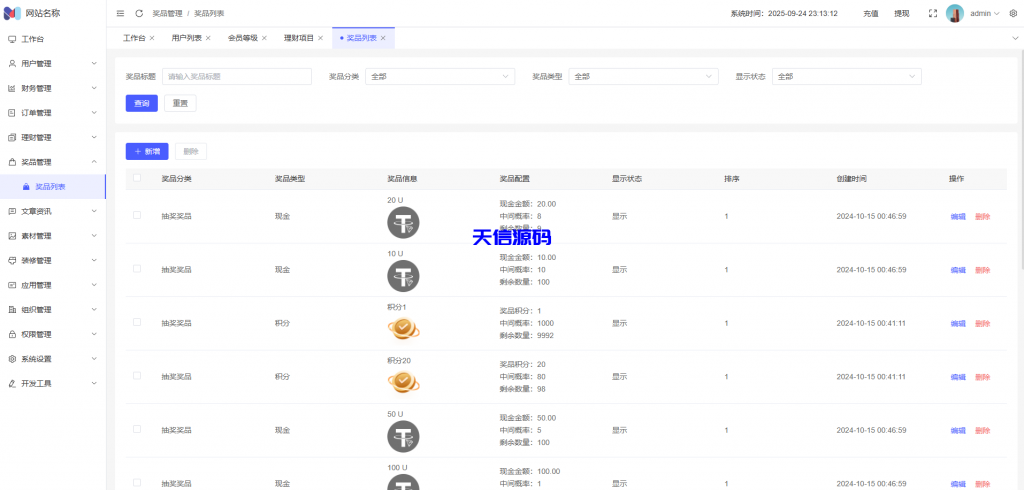1024x490 pixels.
Task: Click the 积分1 gold coin image
Action: coord(403,328)
